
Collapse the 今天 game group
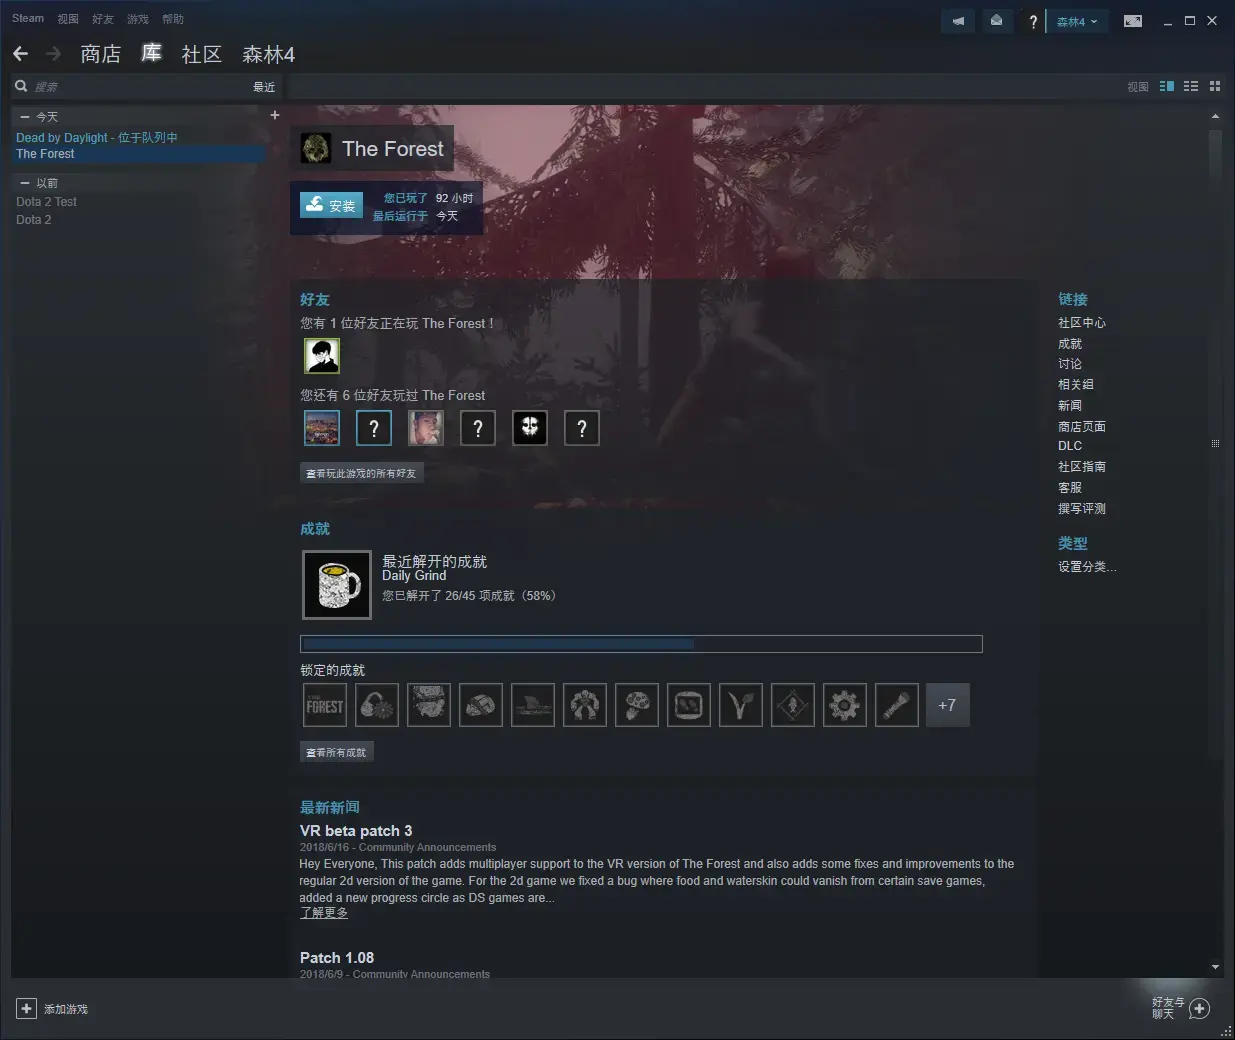pos(25,117)
